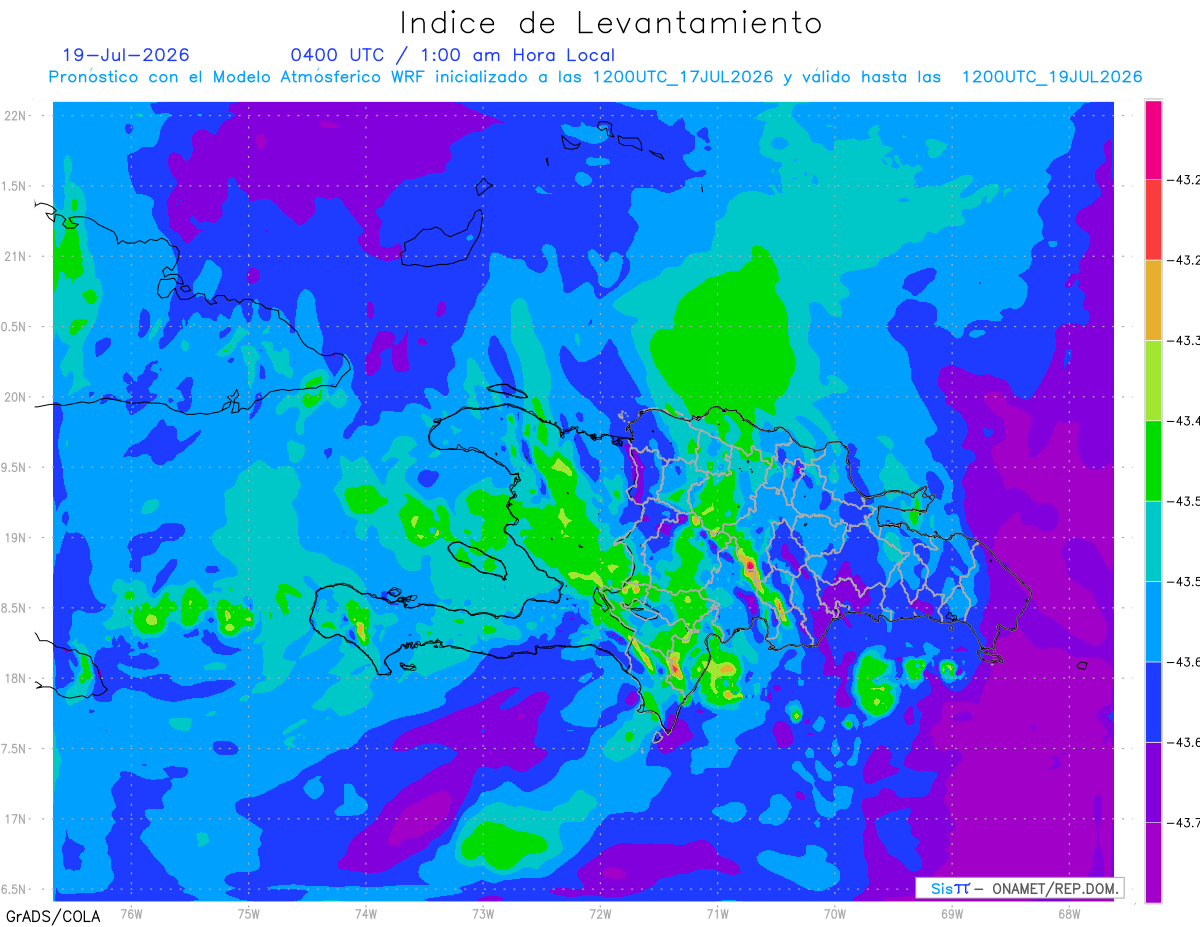Click the "73W" longitude label
Image resolution: width=1200 pixels, height=927 pixels.
[483, 913]
